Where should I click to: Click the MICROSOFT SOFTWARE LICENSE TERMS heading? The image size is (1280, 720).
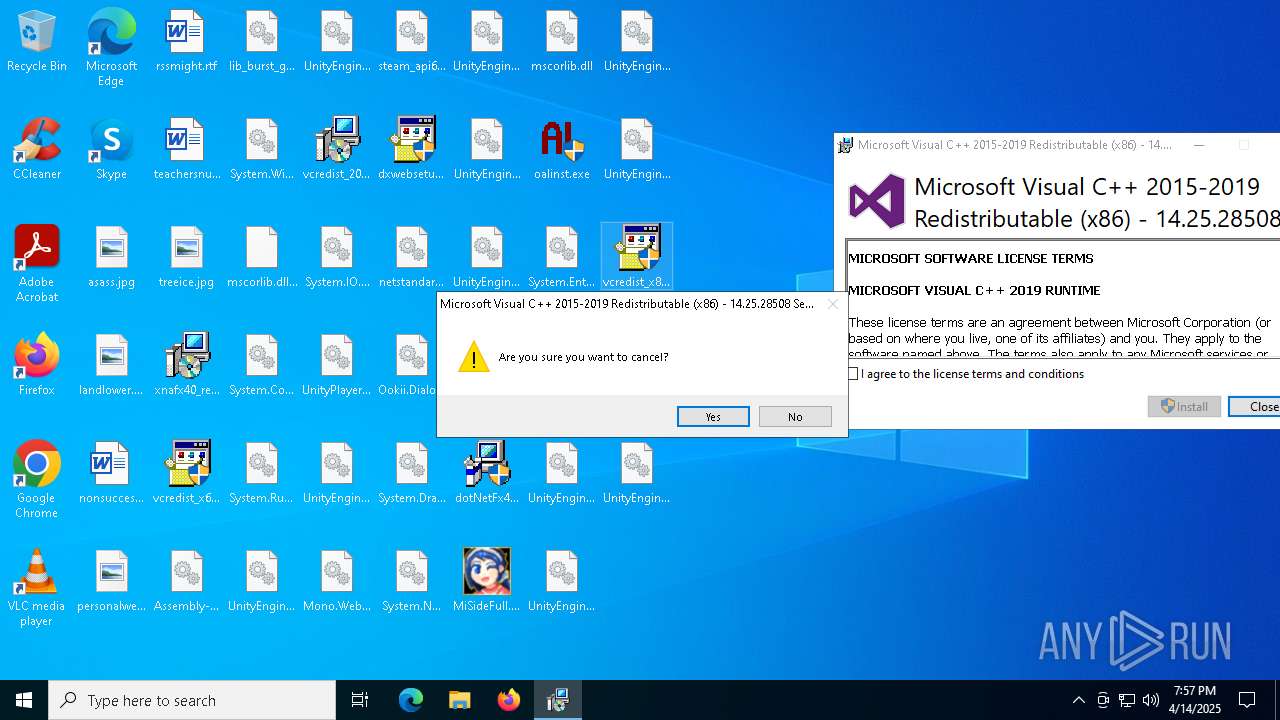point(971,258)
